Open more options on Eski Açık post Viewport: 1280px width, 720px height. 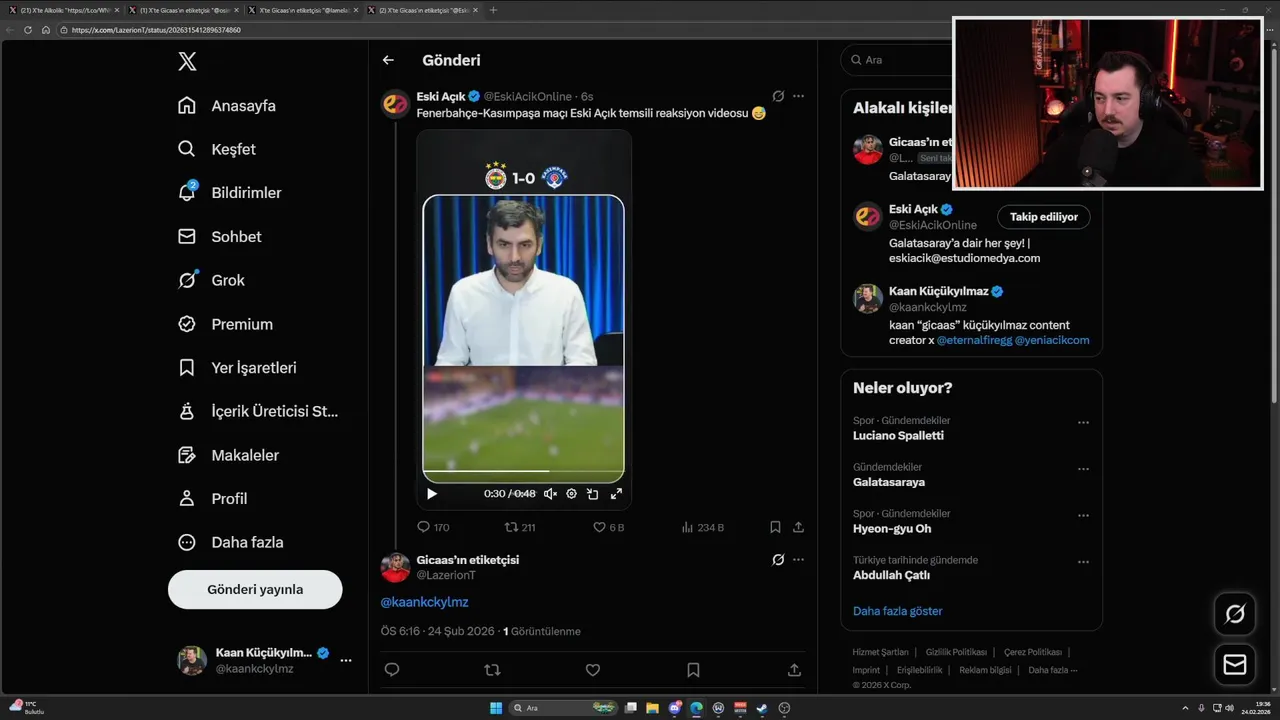[798, 96]
